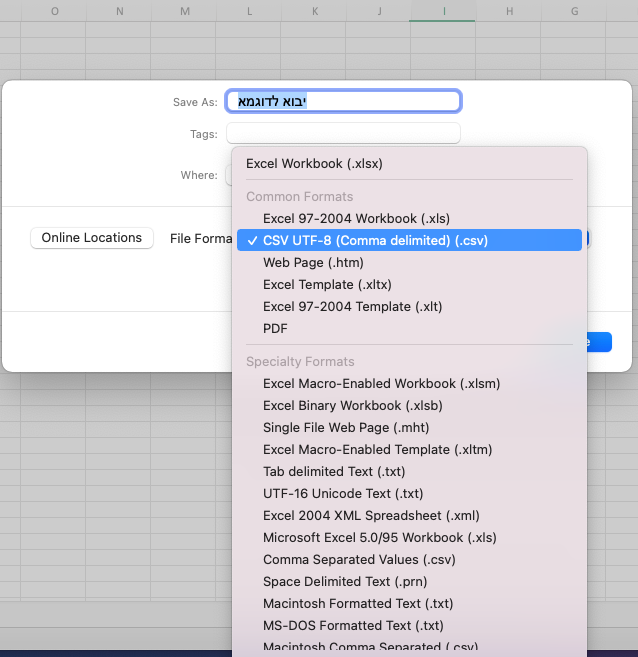Viewport: 638px width, 657px height.
Task: Select column J header in spreadsheet
Action: click(x=379, y=11)
